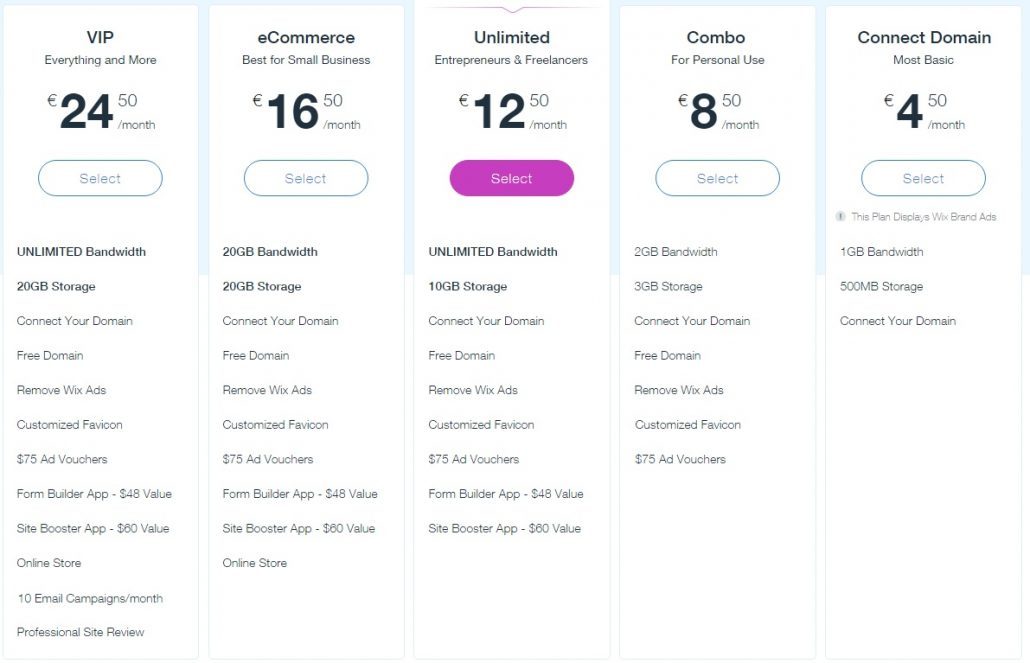
Task: Click the info icon beside Wix Brand Ads notice
Action: tap(841, 217)
